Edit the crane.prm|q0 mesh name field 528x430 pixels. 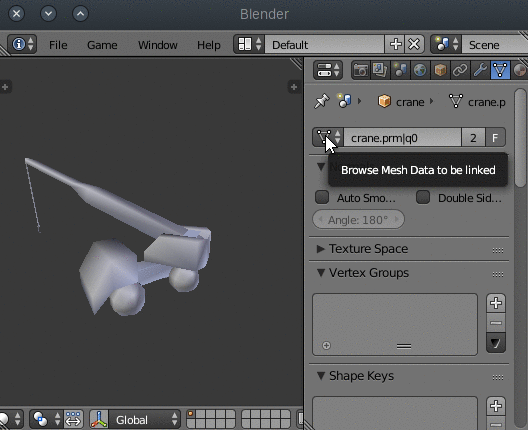coord(402,137)
